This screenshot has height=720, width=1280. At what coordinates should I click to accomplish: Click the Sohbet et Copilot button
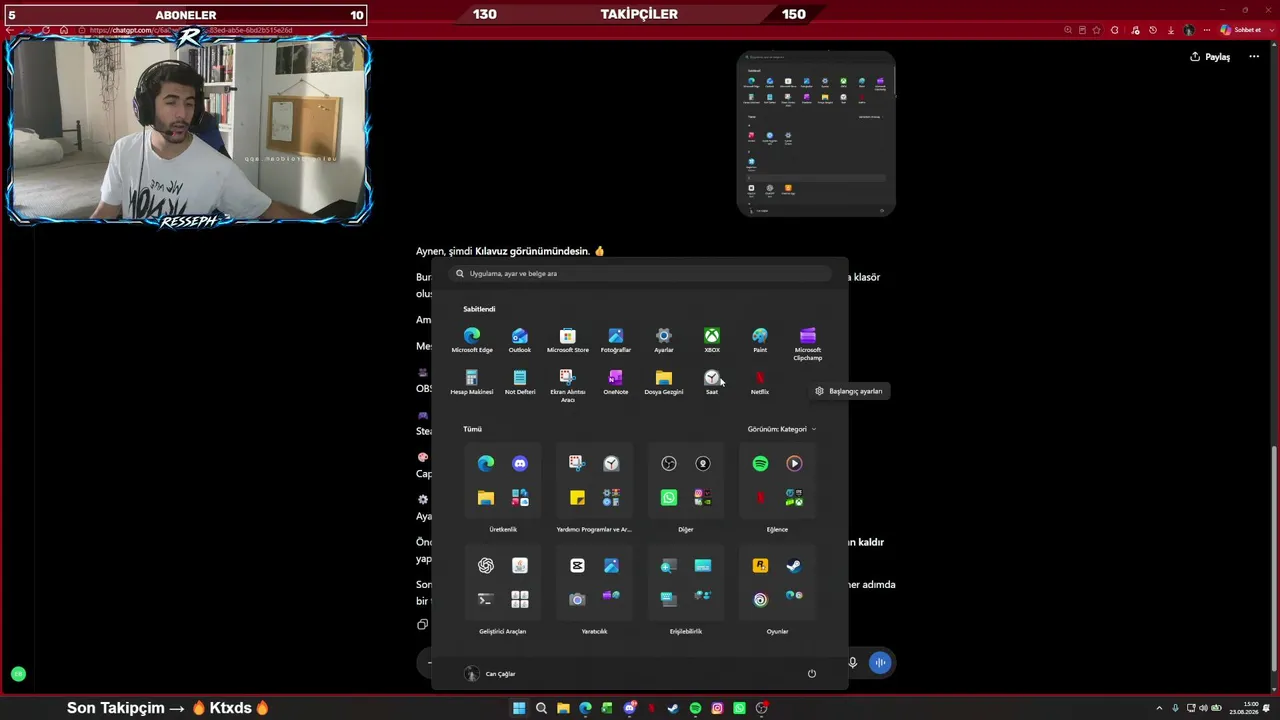[x=1240, y=30]
